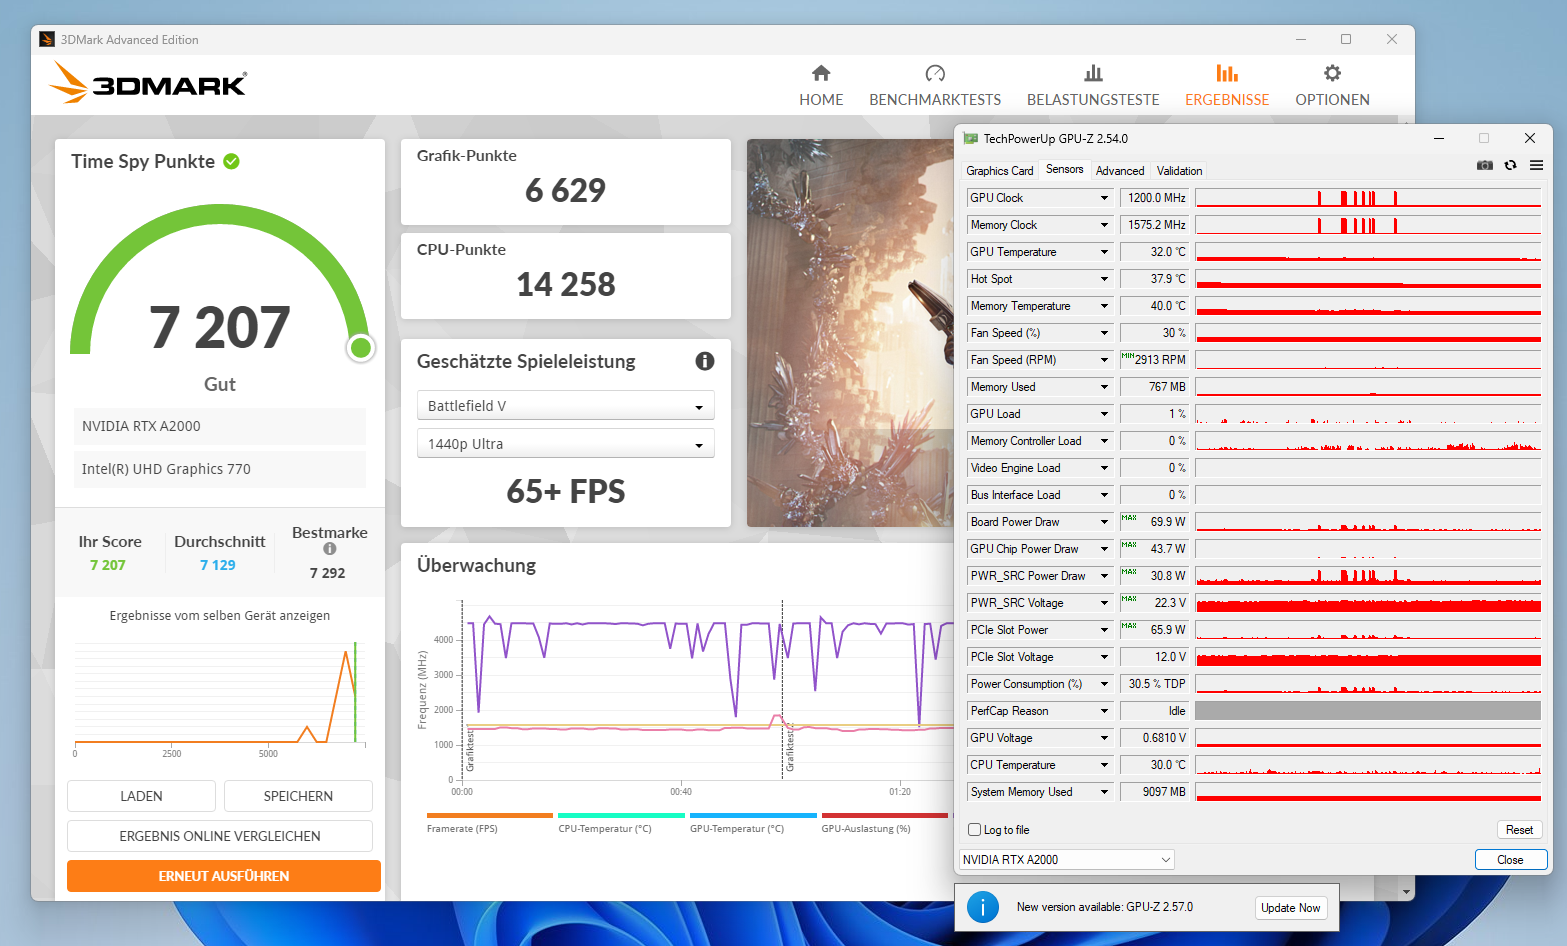Click the Überwachung frequency chart
Image resolution: width=1567 pixels, height=946 pixels.
(x=707, y=690)
